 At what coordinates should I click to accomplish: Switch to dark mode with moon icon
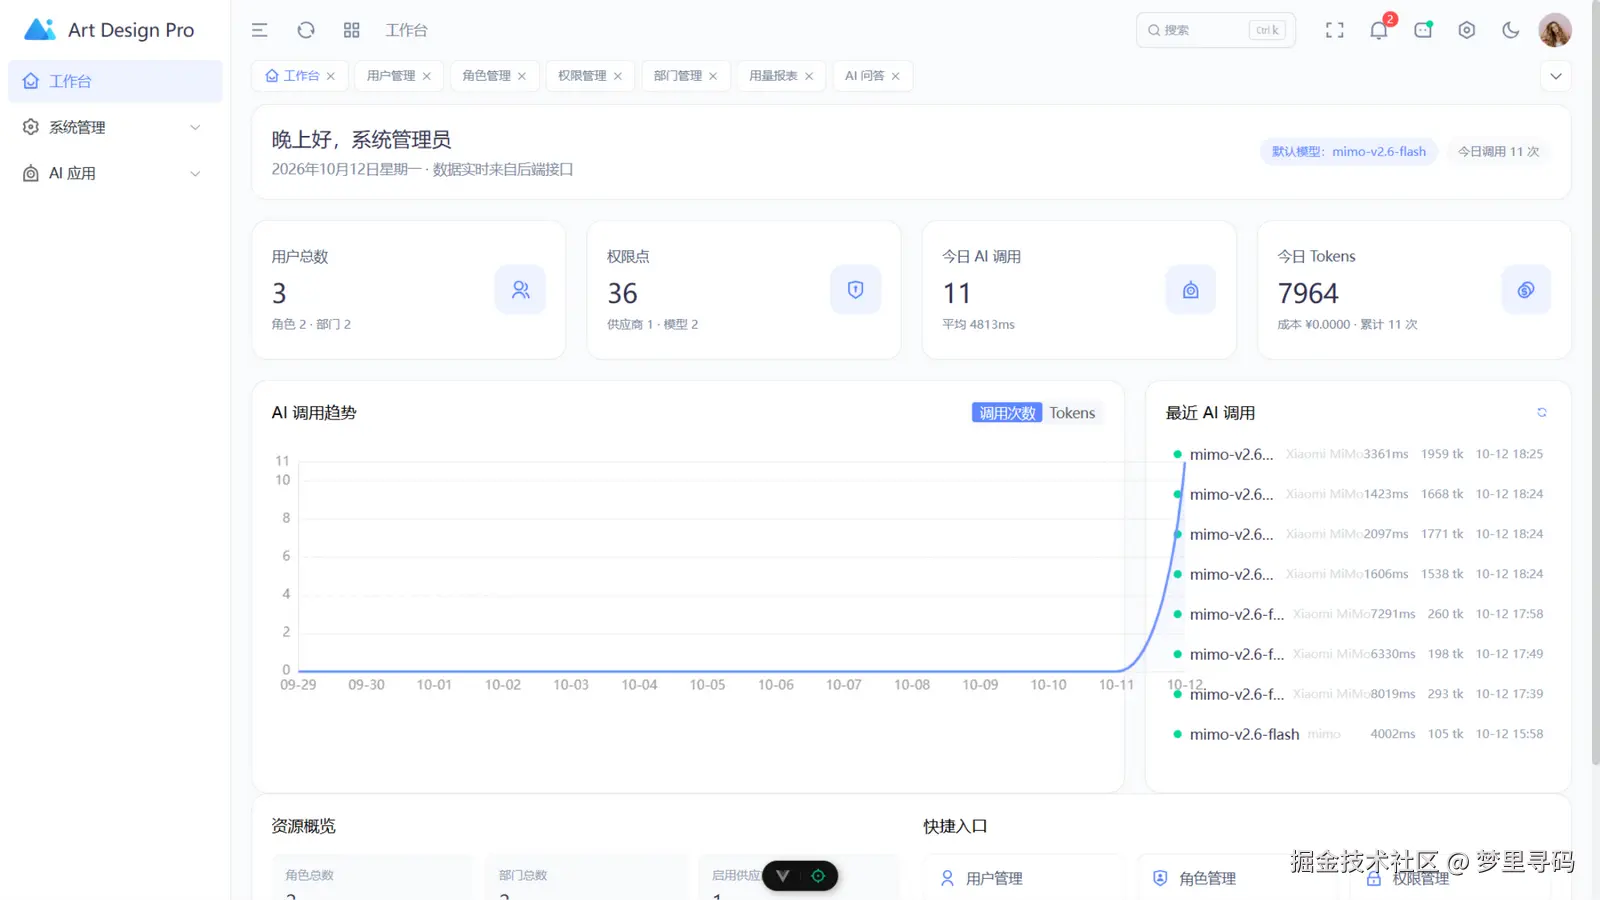pyautogui.click(x=1511, y=30)
